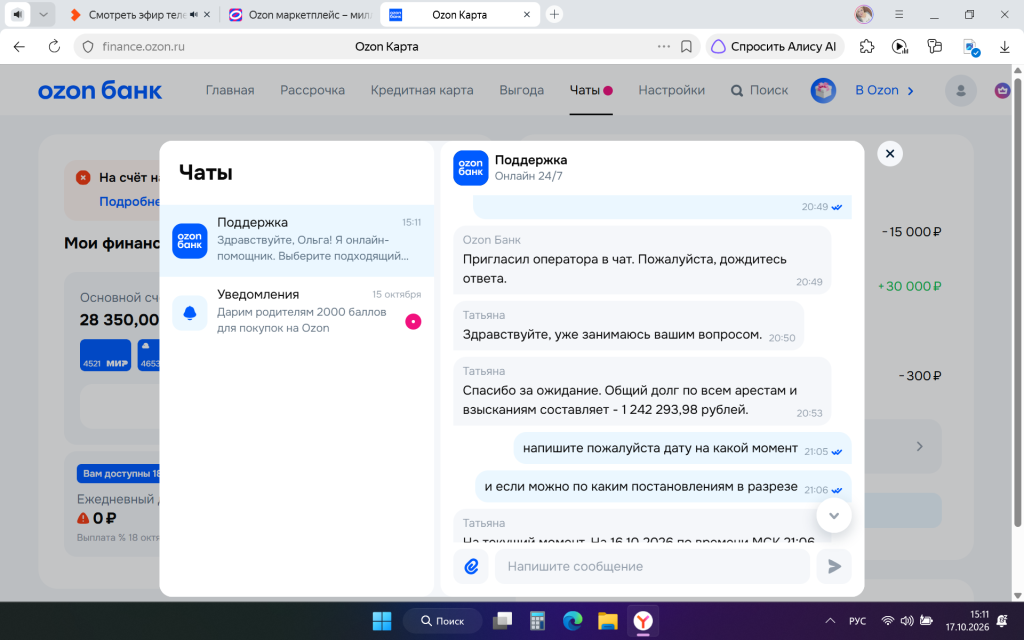Go to the Кредитная карта section
This screenshot has width=1024, height=640.
[x=422, y=90]
